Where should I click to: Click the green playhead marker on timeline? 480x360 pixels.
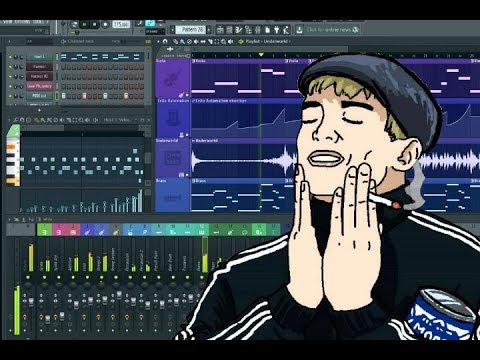[x=261, y=54]
